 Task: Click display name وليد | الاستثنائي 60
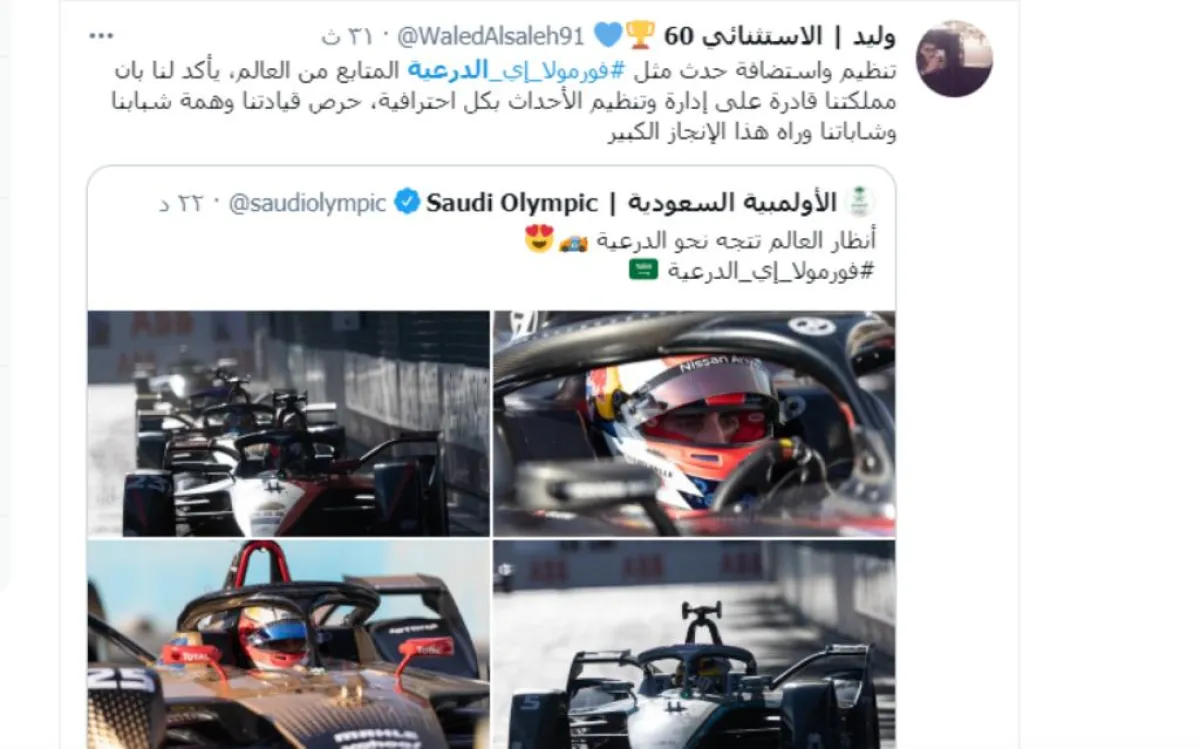click(778, 37)
